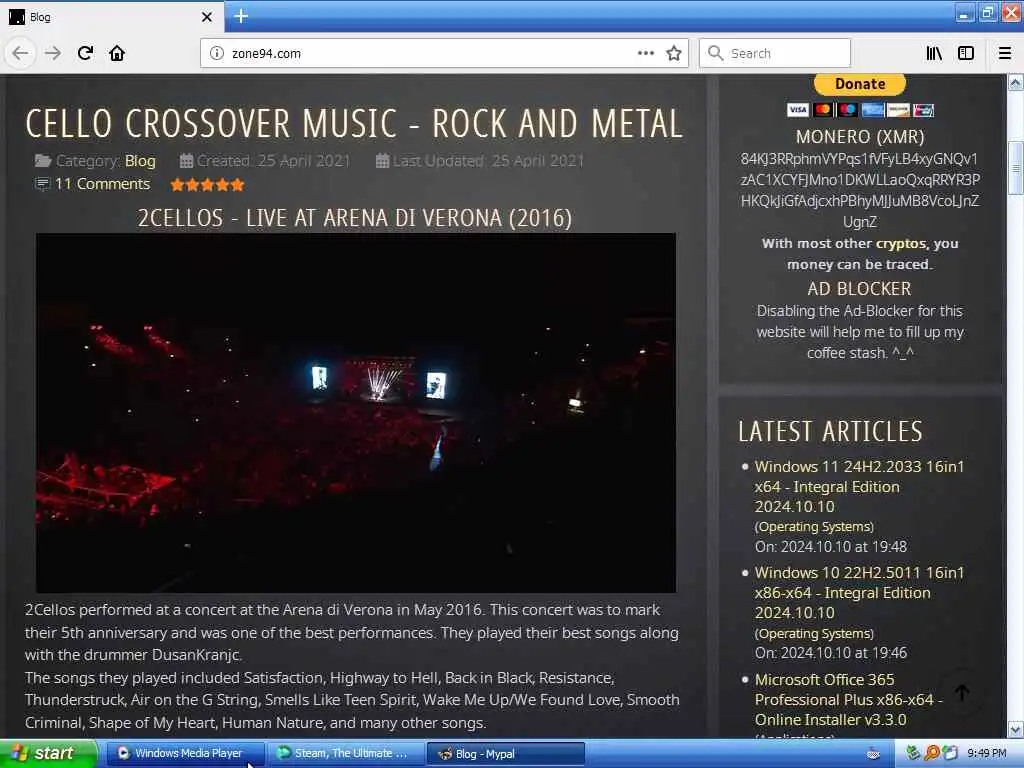This screenshot has height=768, width=1024.
Task: Switch to Steam taskbar item
Action: 345,754
